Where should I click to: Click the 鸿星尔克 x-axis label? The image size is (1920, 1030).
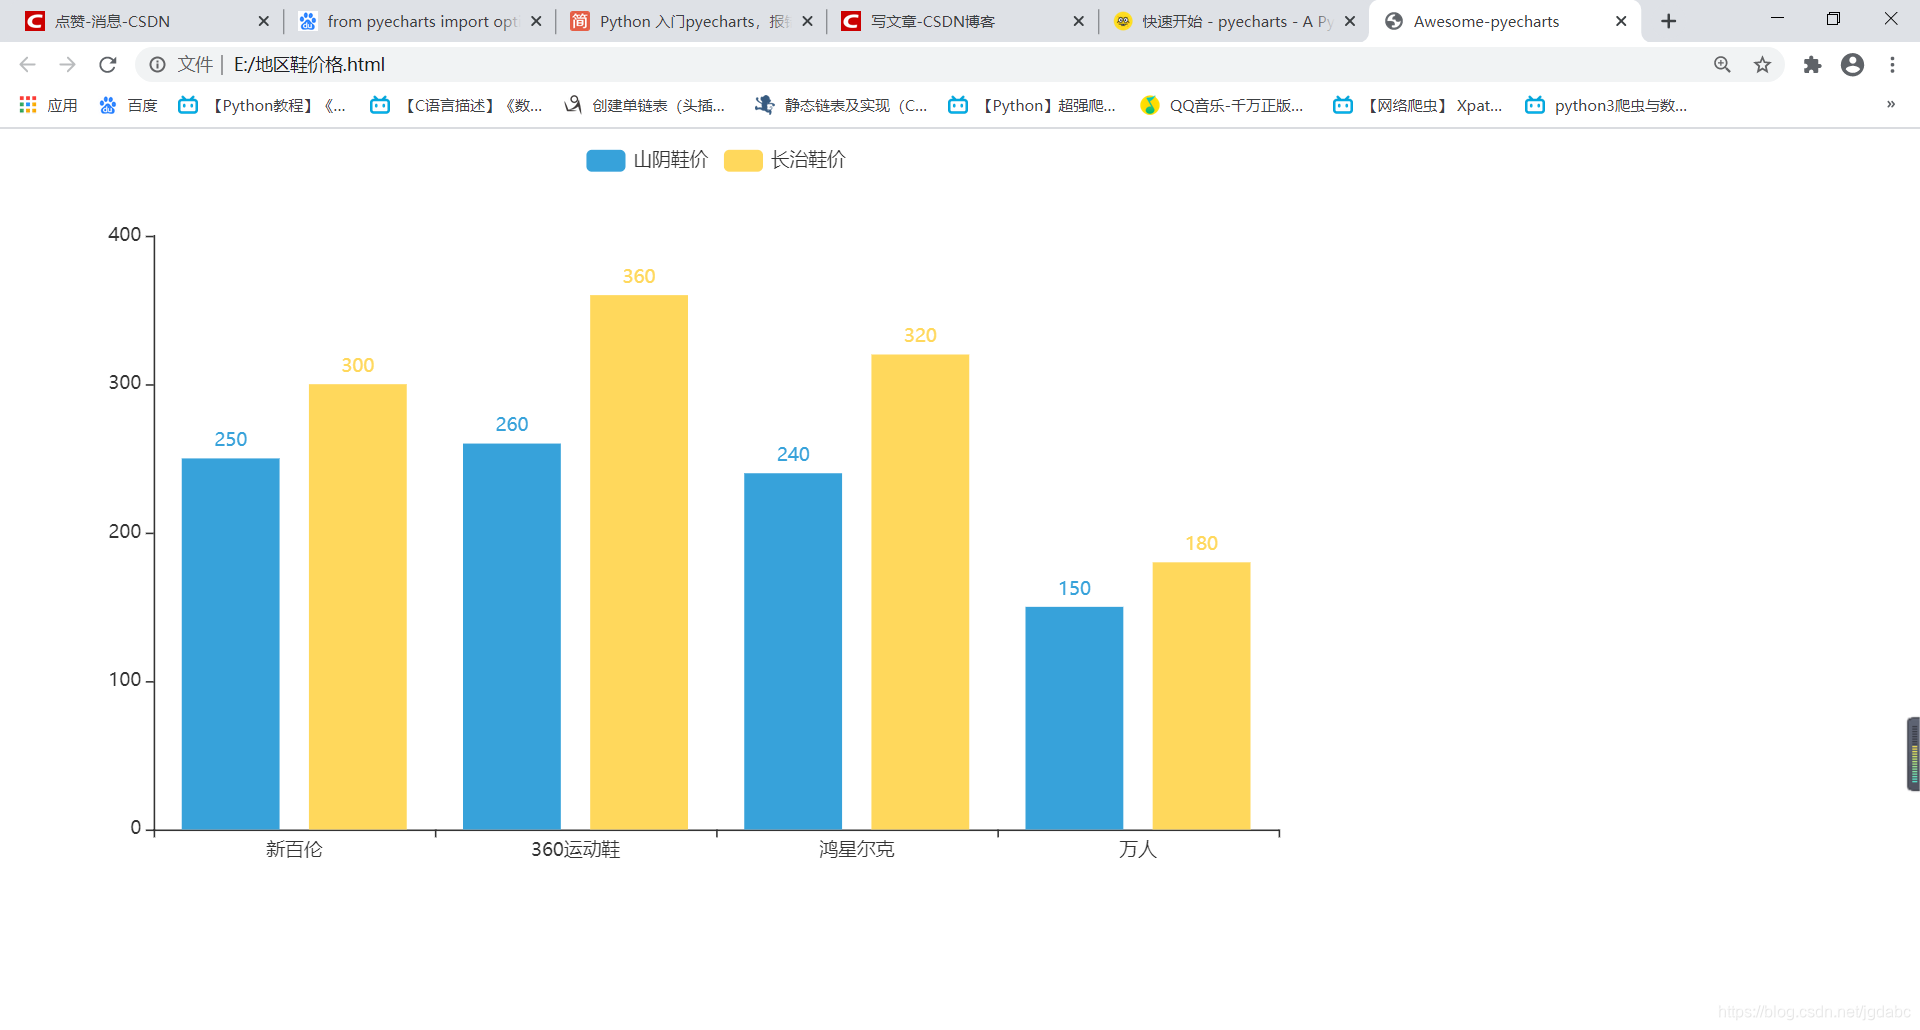tap(857, 850)
